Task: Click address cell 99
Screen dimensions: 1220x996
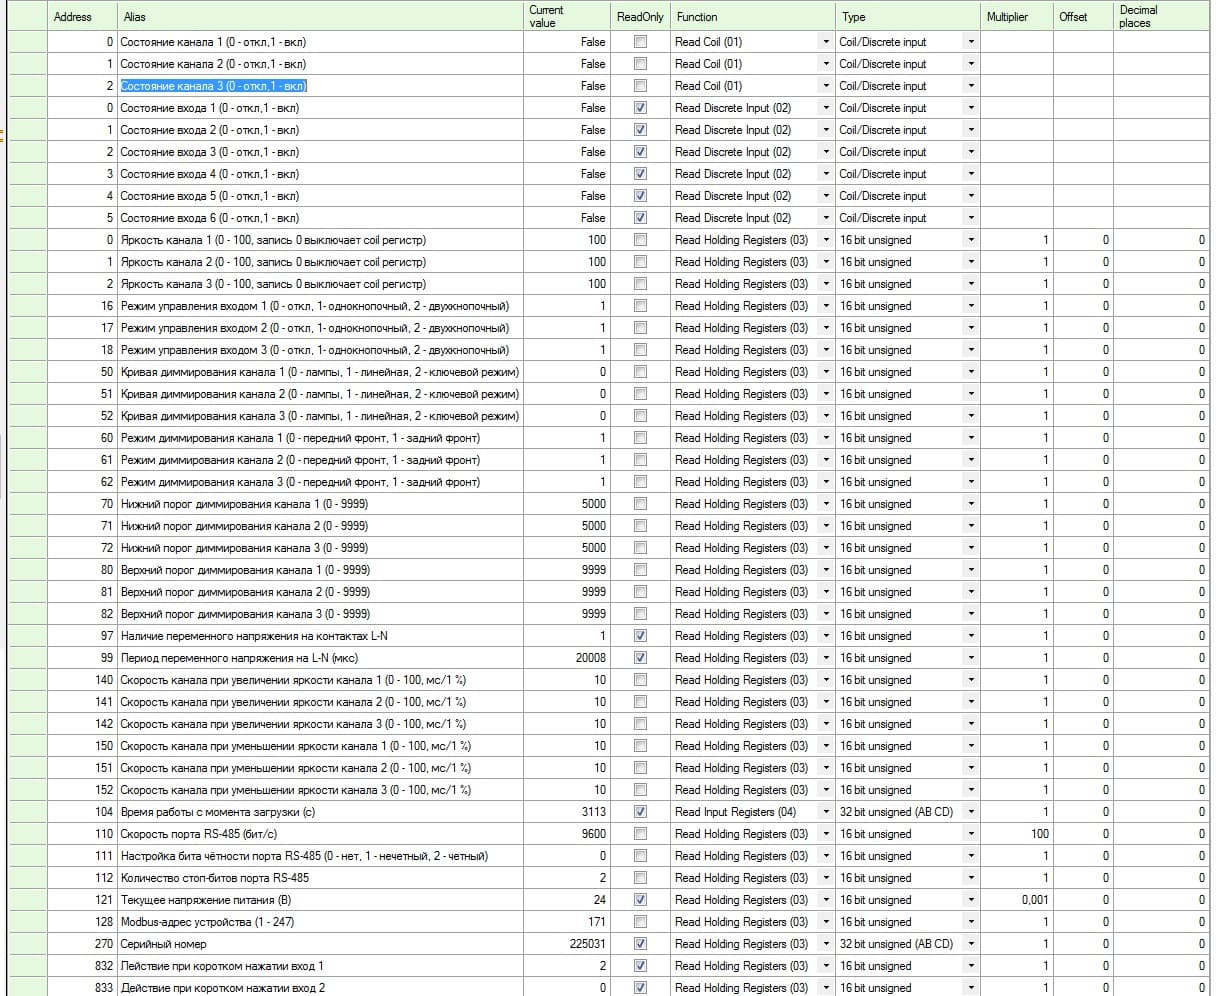Action: [82, 658]
